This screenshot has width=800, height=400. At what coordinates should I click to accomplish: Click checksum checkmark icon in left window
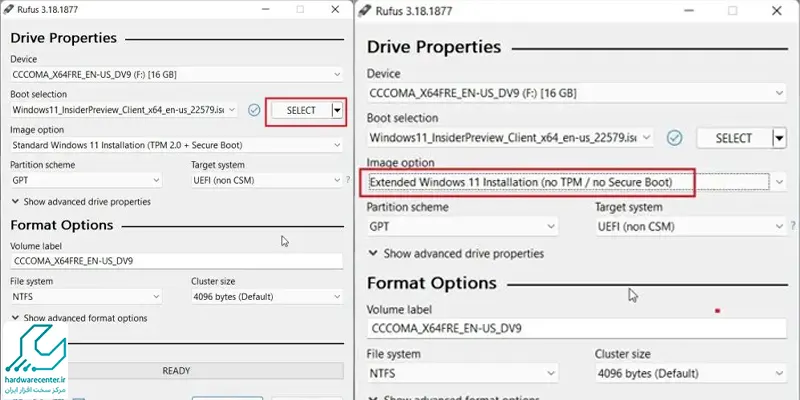point(254,110)
